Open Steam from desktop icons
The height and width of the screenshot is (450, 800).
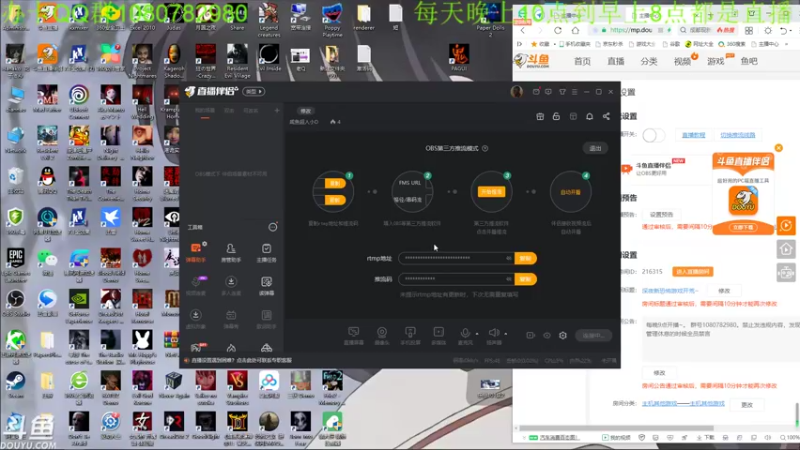pos(15,385)
